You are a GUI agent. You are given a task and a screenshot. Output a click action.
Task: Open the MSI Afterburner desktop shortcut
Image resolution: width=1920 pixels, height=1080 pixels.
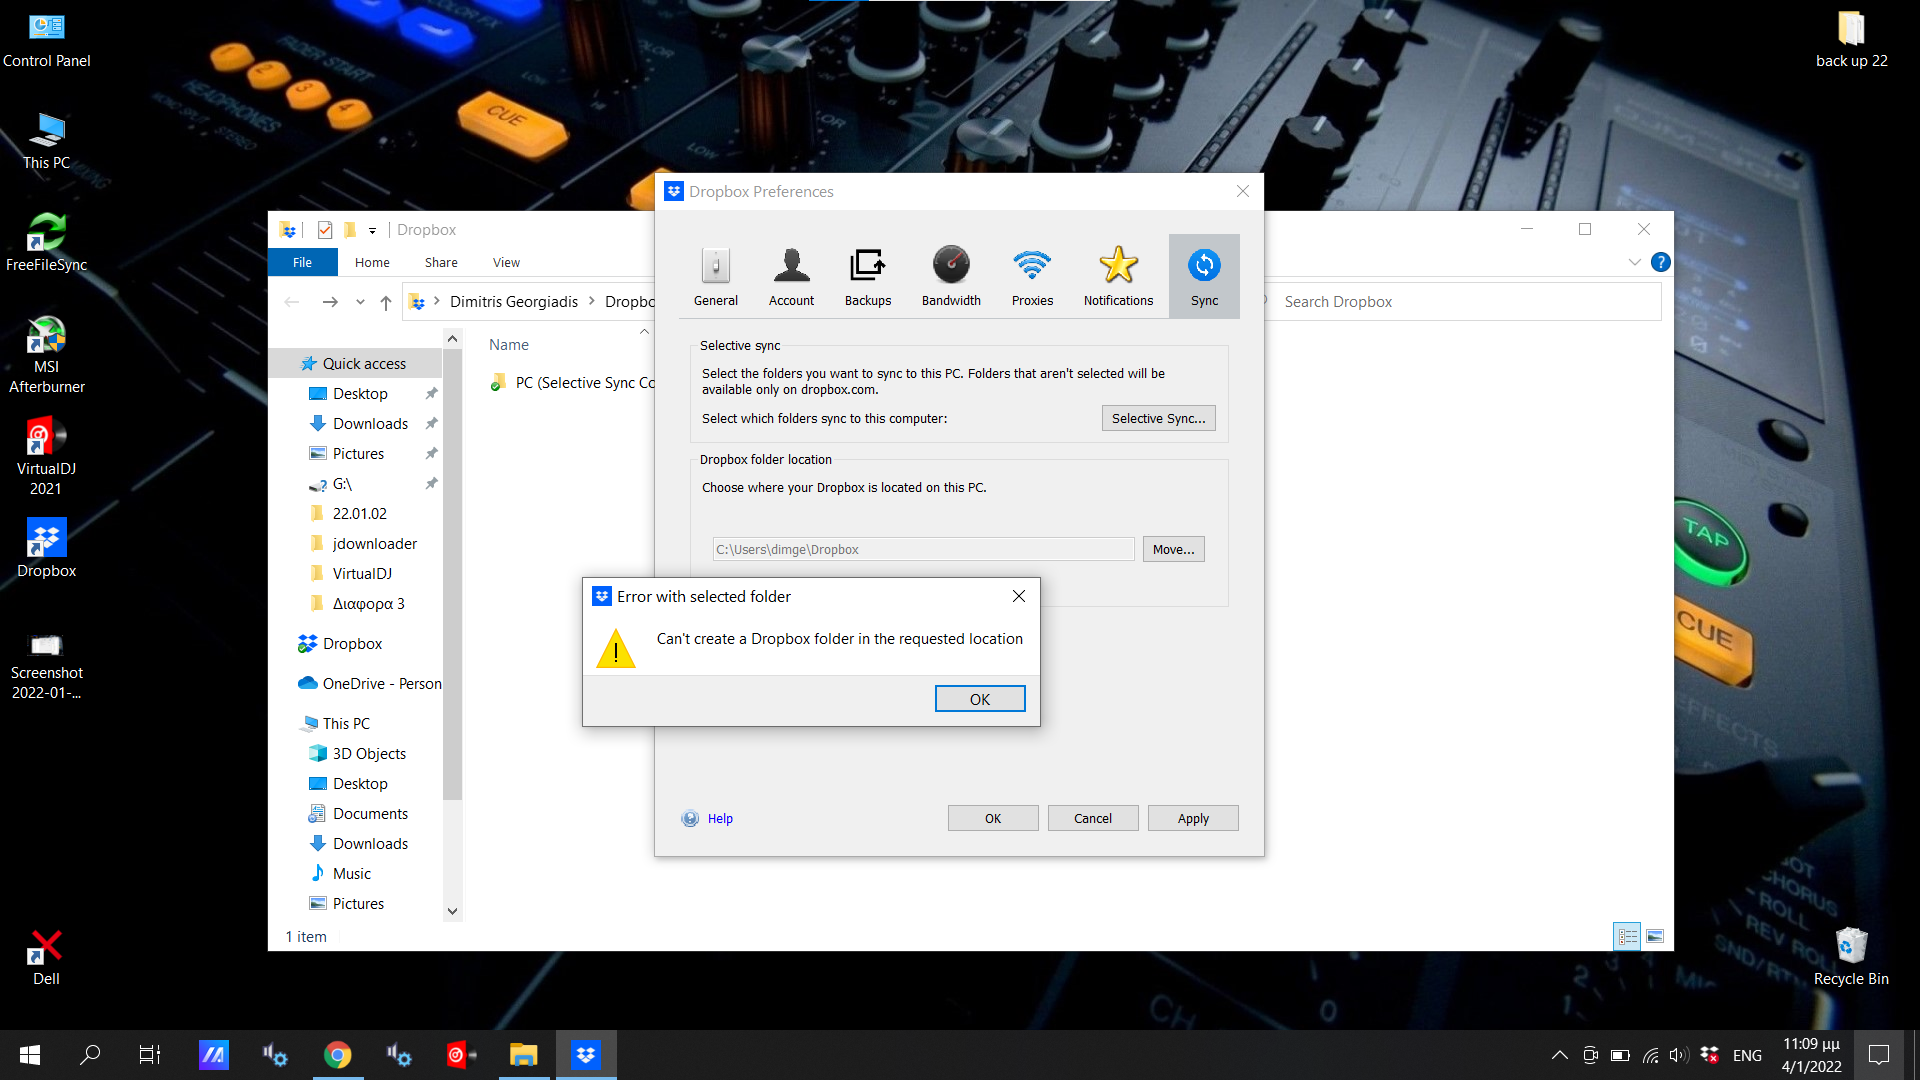[46, 355]
